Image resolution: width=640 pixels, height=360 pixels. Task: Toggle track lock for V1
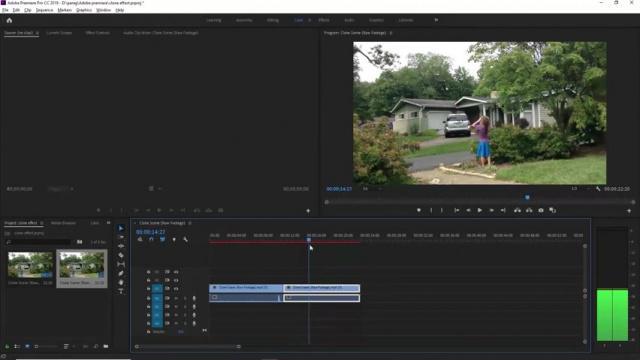click(148, 289)
